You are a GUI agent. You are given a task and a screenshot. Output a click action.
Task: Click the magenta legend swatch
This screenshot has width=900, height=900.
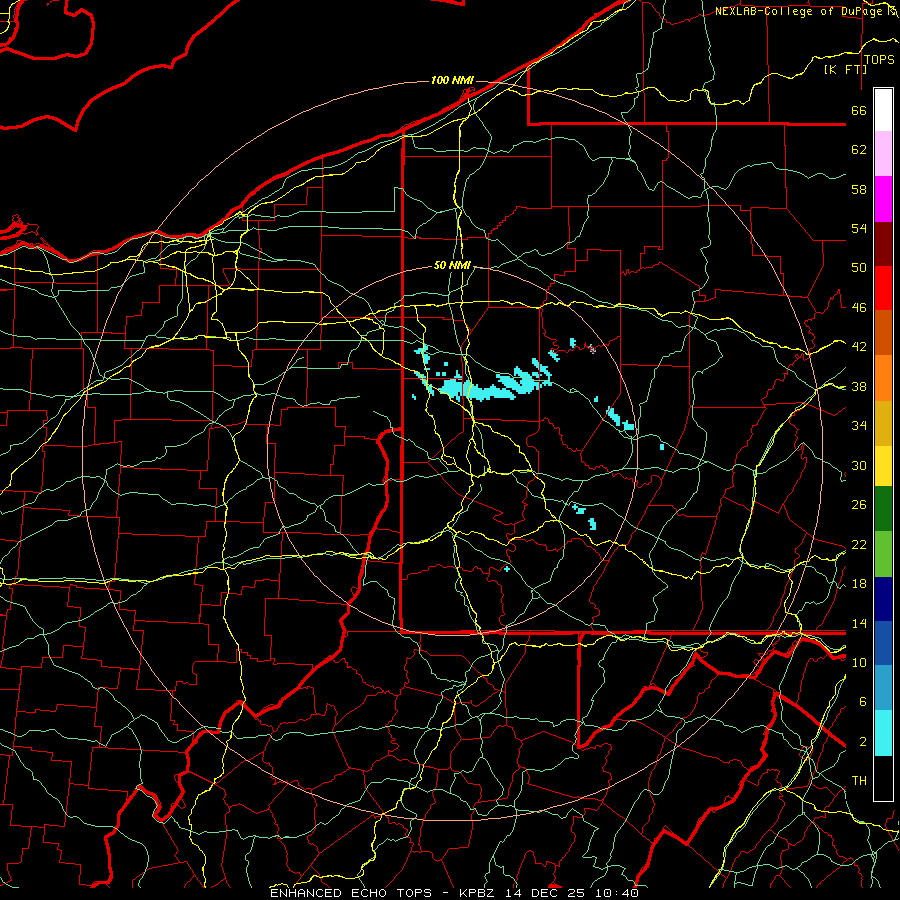(x=883, y=199)
